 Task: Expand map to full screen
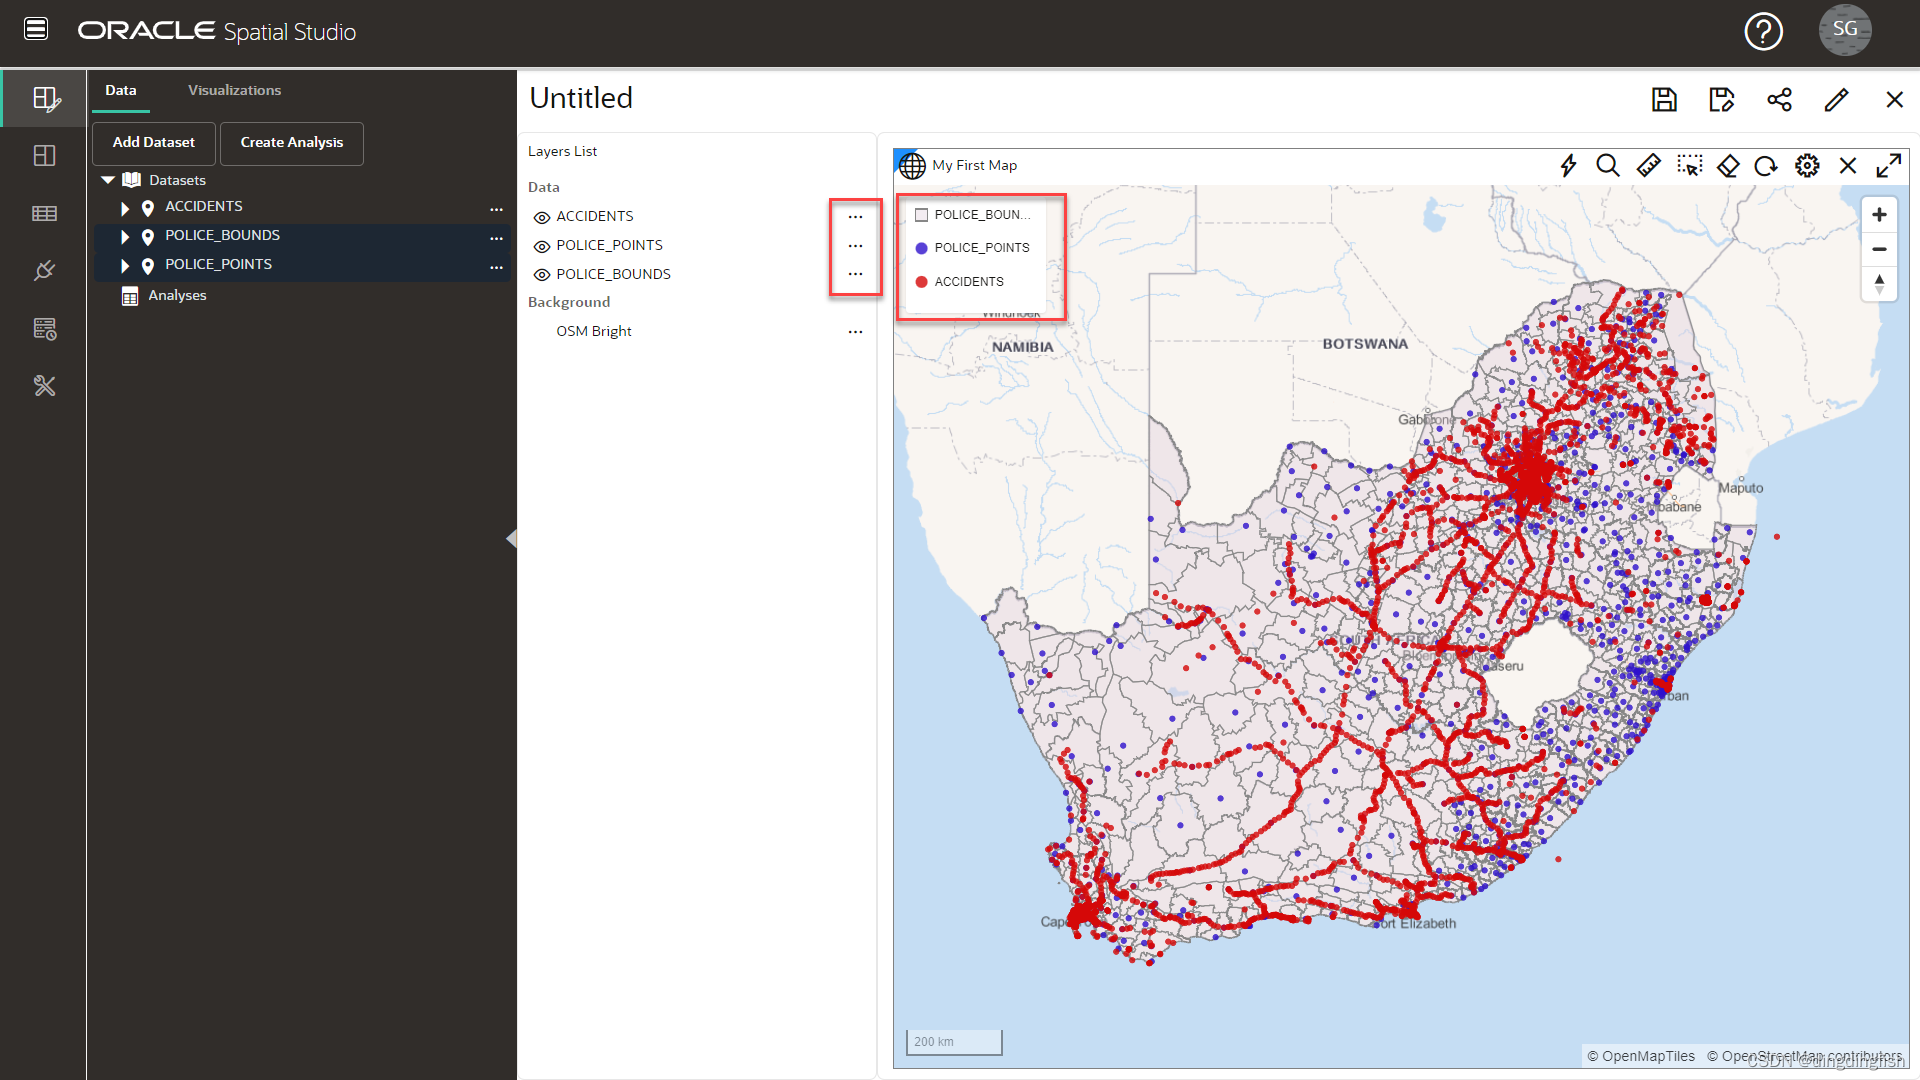point(1888,166)
